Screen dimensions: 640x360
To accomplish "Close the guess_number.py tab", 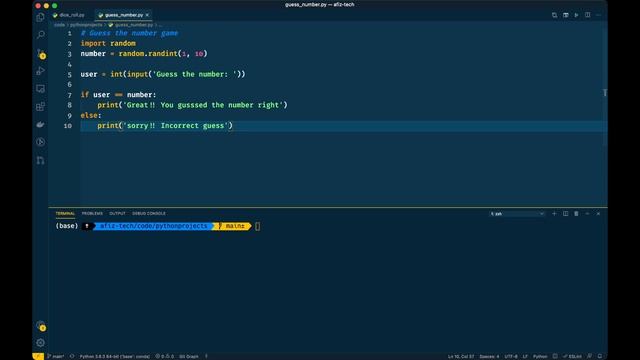I will [x=147, y=15].
